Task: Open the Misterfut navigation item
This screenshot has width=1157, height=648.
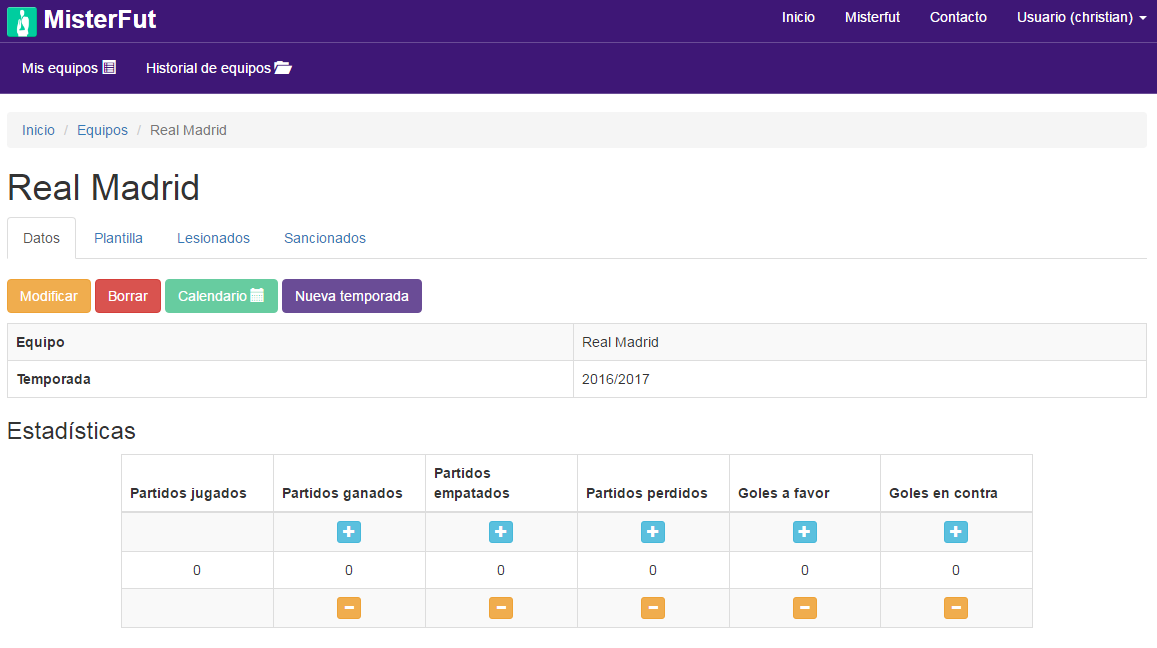Action: pyautogui.click(x=872, y=17)
